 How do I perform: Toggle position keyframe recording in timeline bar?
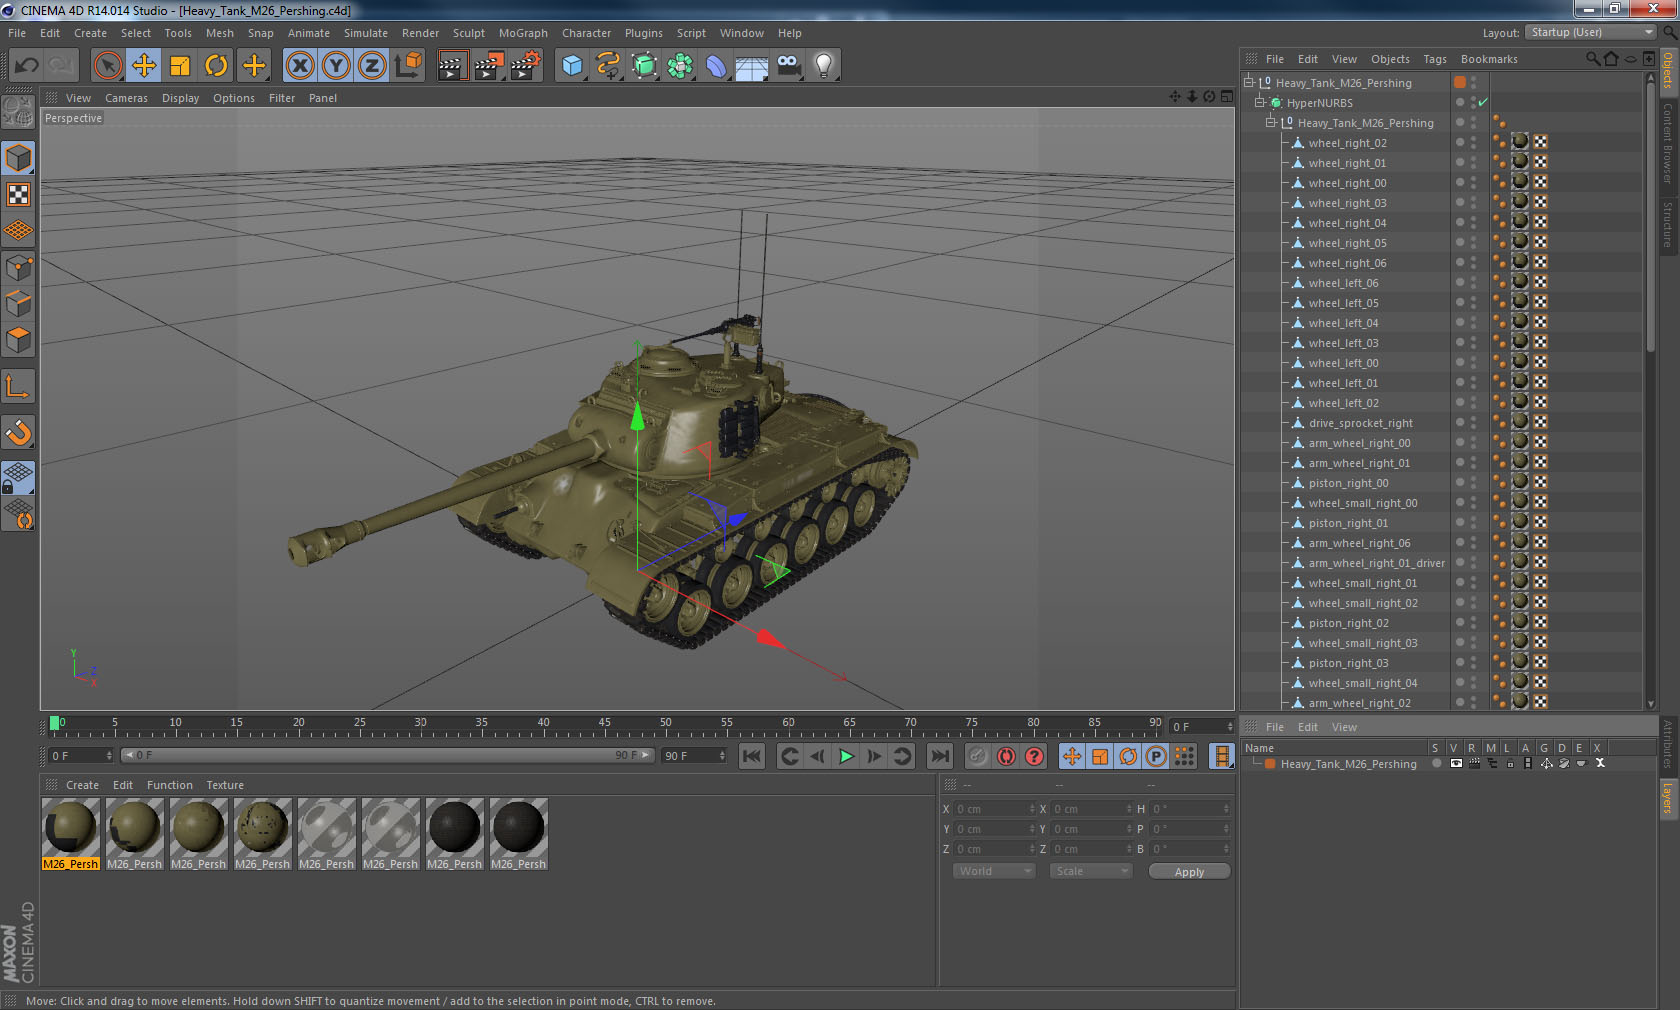pyautogui.click(x=1072, y=756)
